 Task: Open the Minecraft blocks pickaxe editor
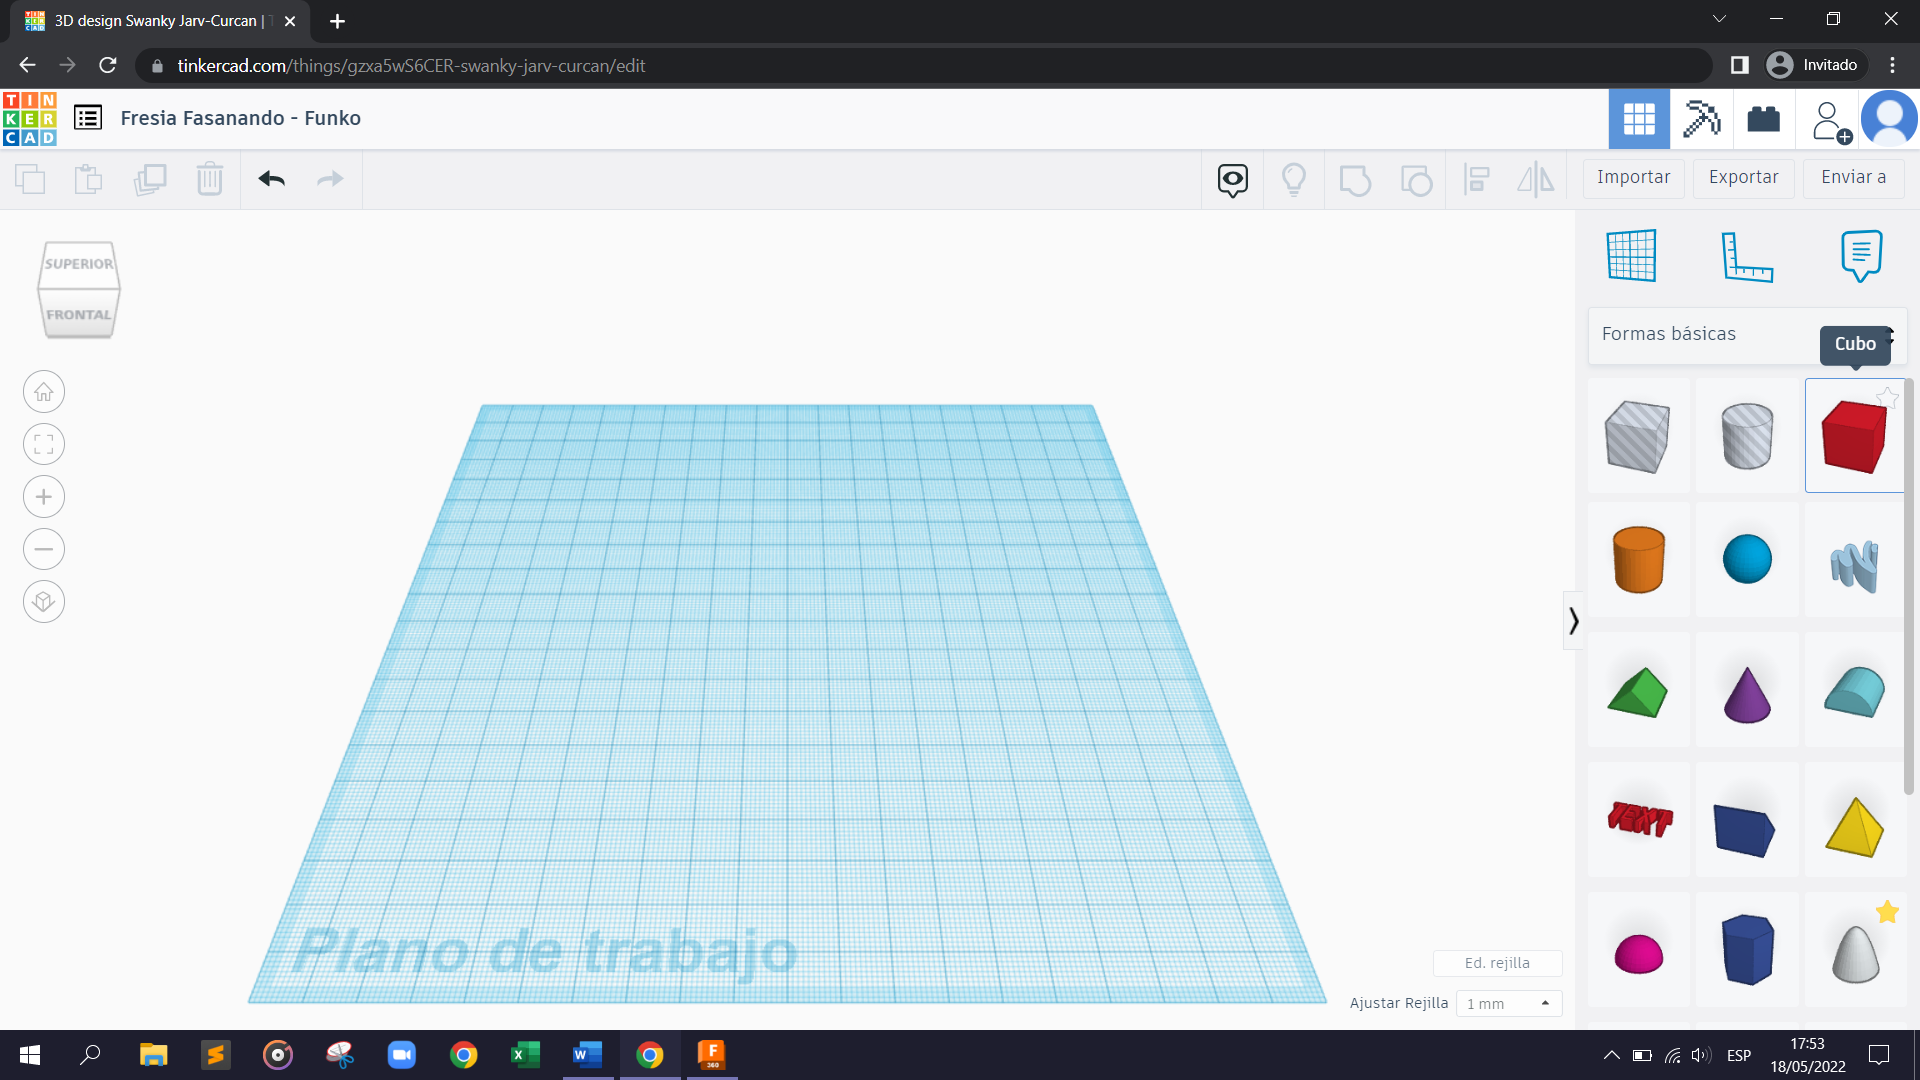pos(1700,119)
